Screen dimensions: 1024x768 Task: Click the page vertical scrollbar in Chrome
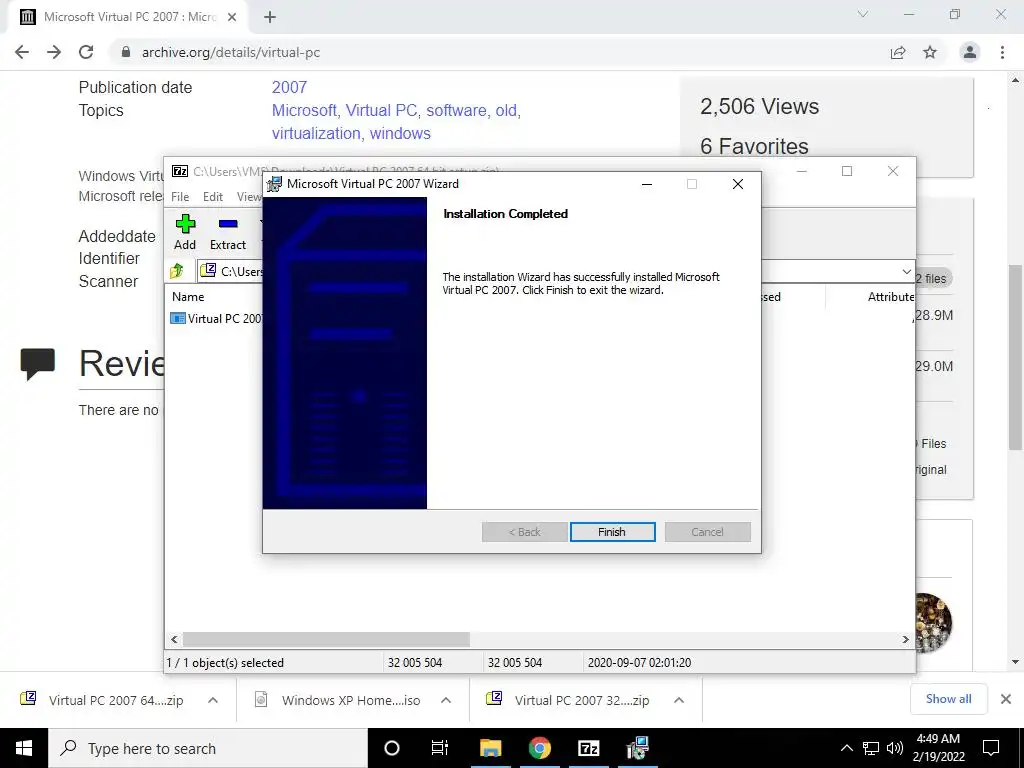pos(1015,357)
